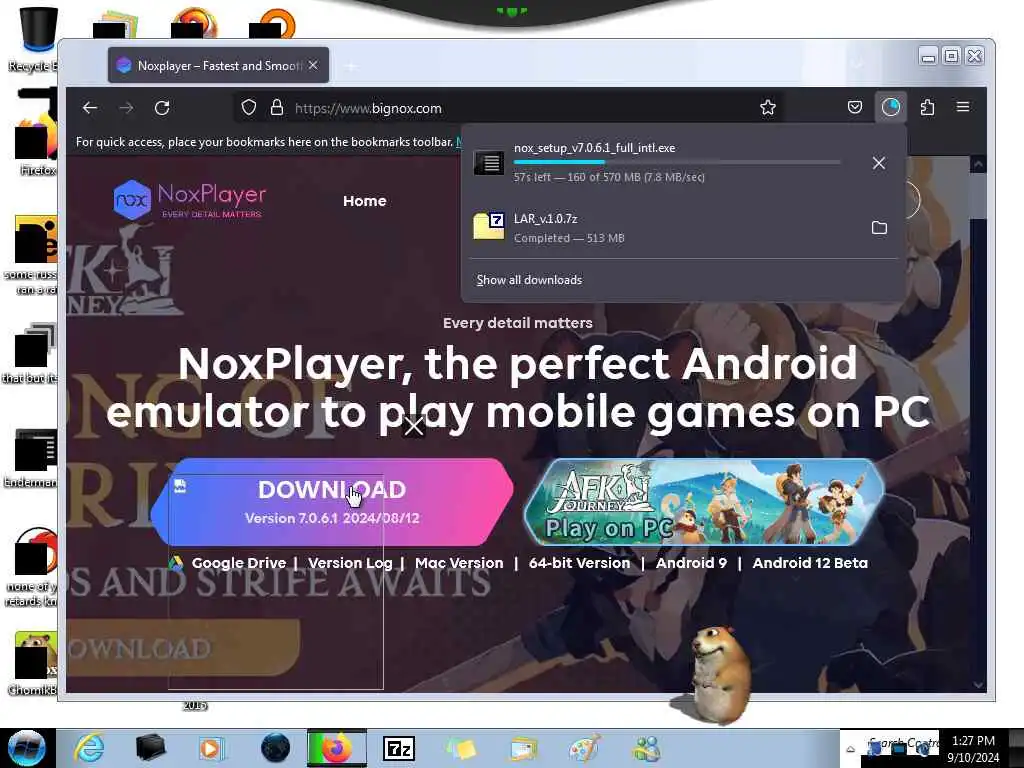Open the tracking protection shield icon

[x=249, y=108]
